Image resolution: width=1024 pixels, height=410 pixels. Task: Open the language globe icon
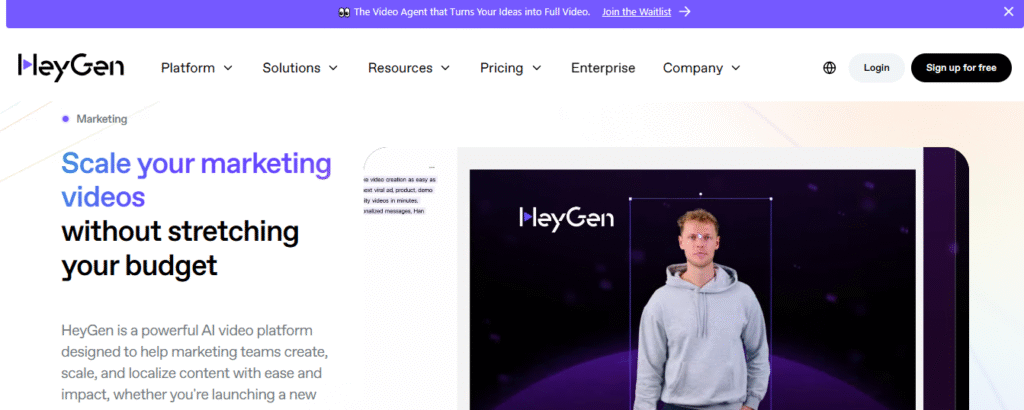pyautogui.click(x=829, y=68)
